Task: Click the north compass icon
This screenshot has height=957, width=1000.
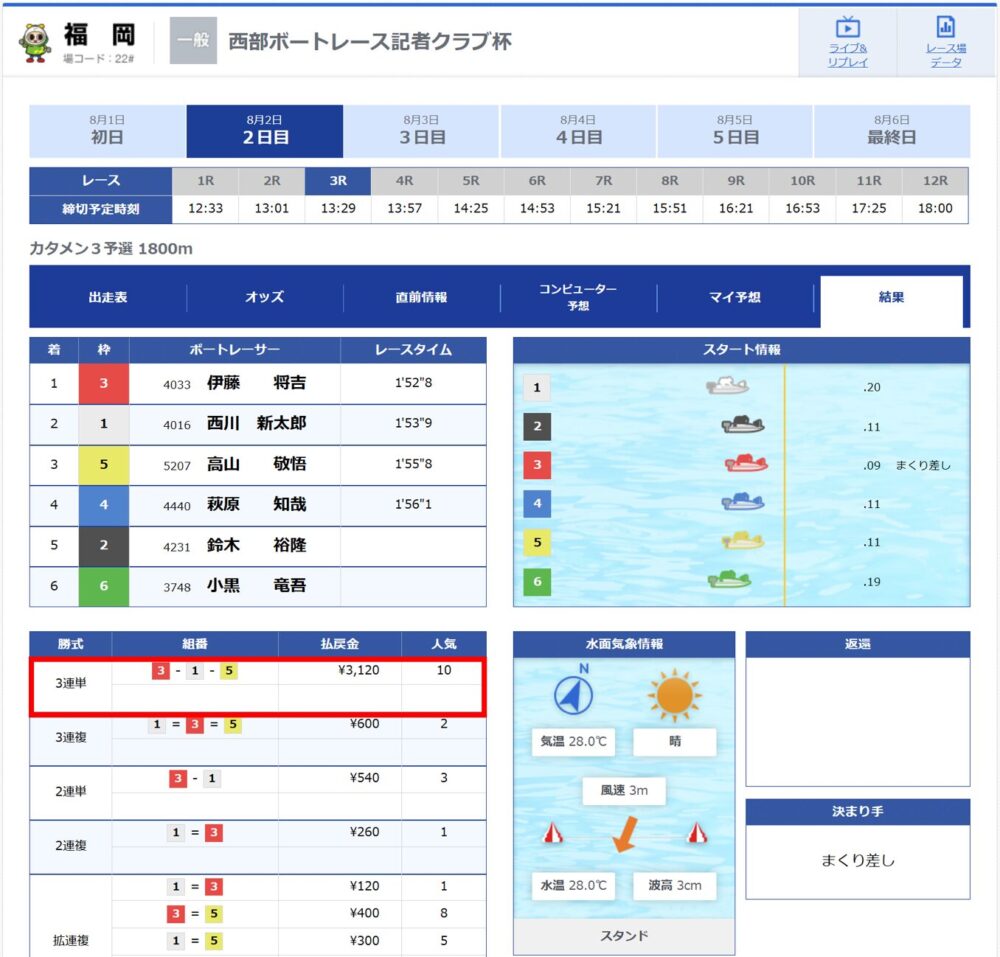Action: click(573, 692)
